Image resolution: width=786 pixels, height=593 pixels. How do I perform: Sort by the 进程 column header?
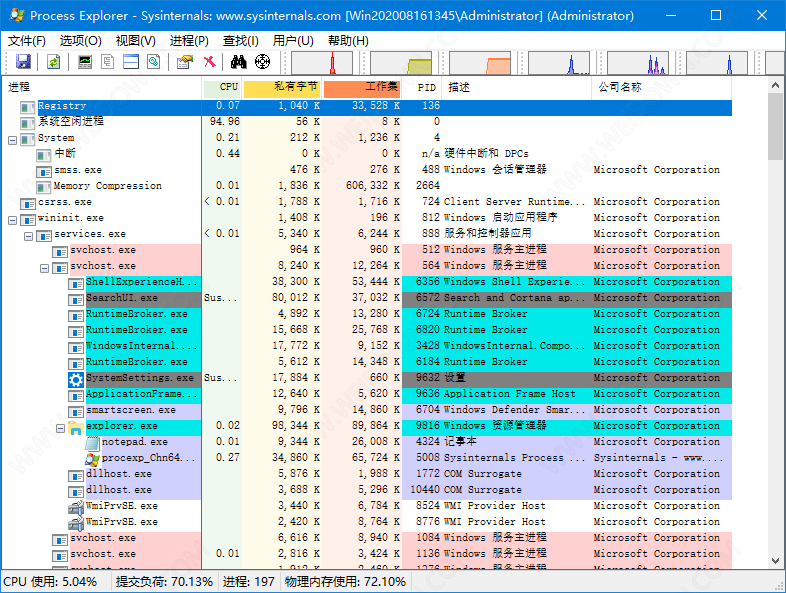(x=102, y=87)
